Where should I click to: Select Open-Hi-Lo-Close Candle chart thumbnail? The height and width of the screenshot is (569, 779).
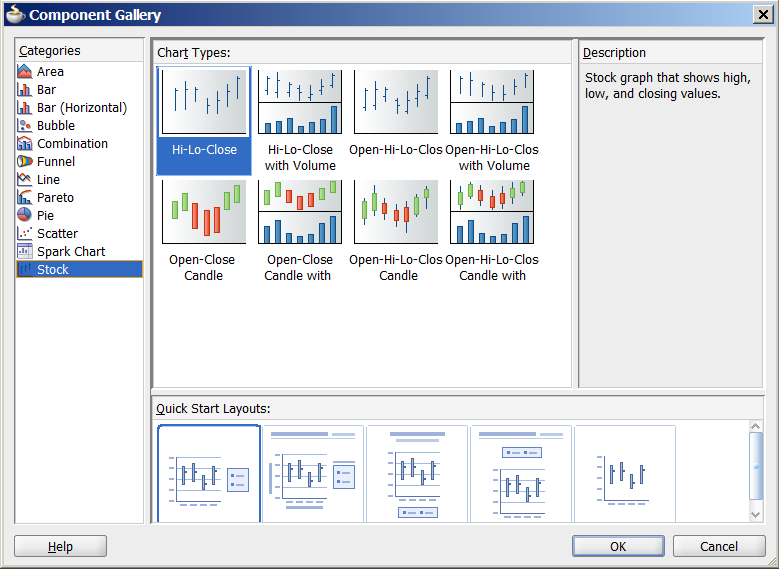pos(396,212)
